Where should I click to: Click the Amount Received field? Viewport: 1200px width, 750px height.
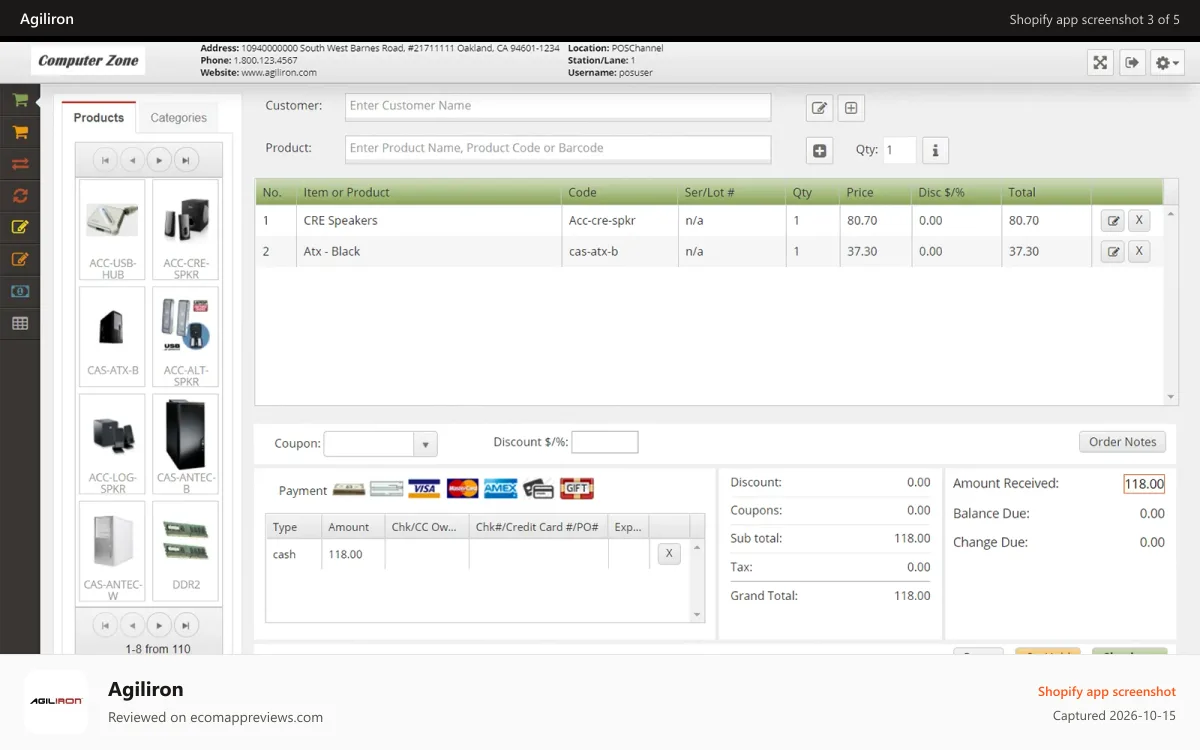(1144, 484)
